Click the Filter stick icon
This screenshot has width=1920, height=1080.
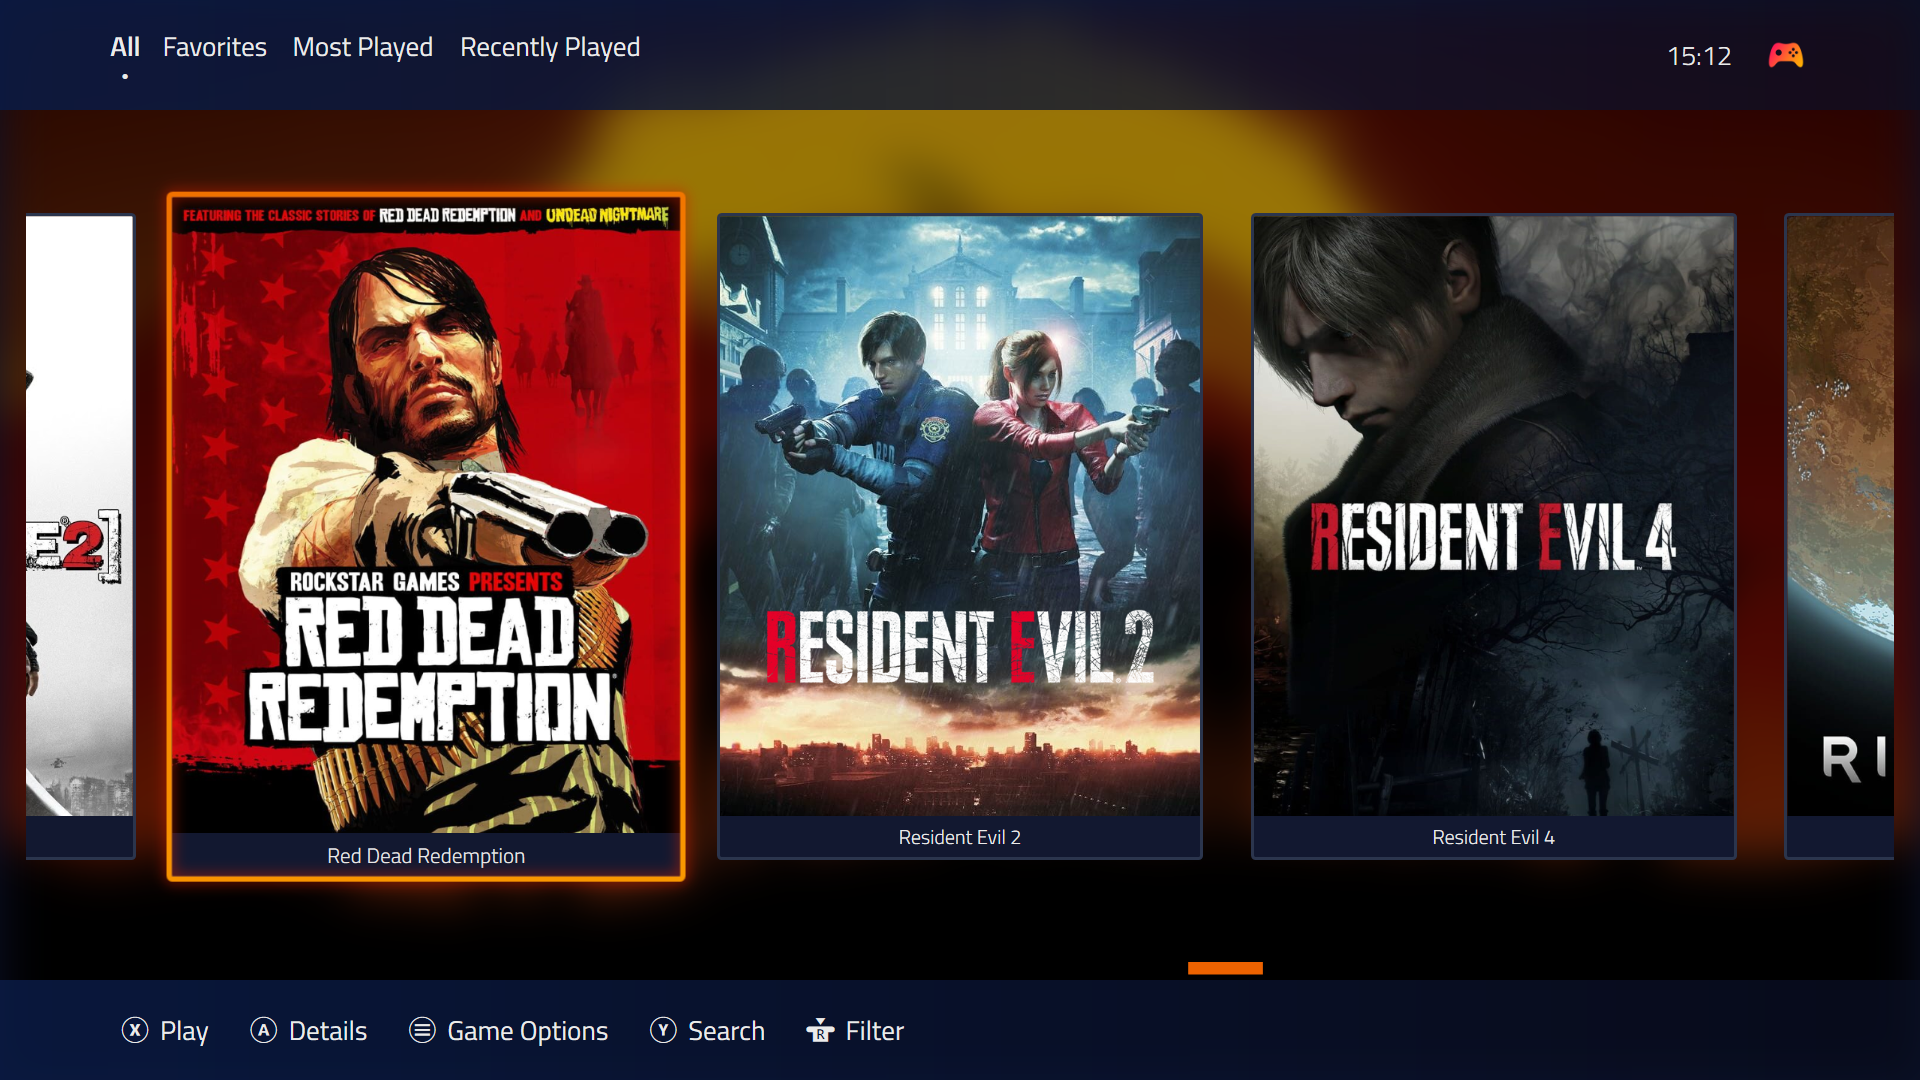point(820,1030)
